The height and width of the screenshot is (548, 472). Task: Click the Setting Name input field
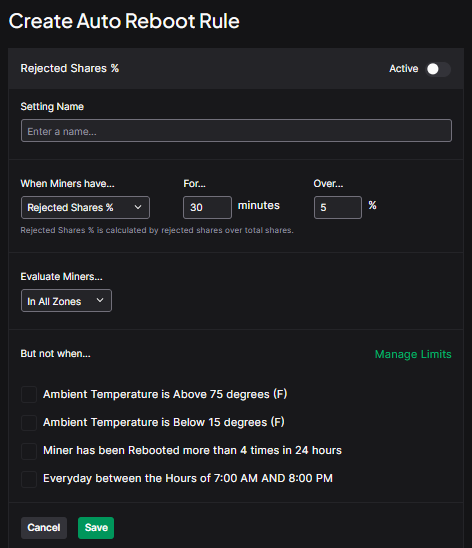click(236, 131)
